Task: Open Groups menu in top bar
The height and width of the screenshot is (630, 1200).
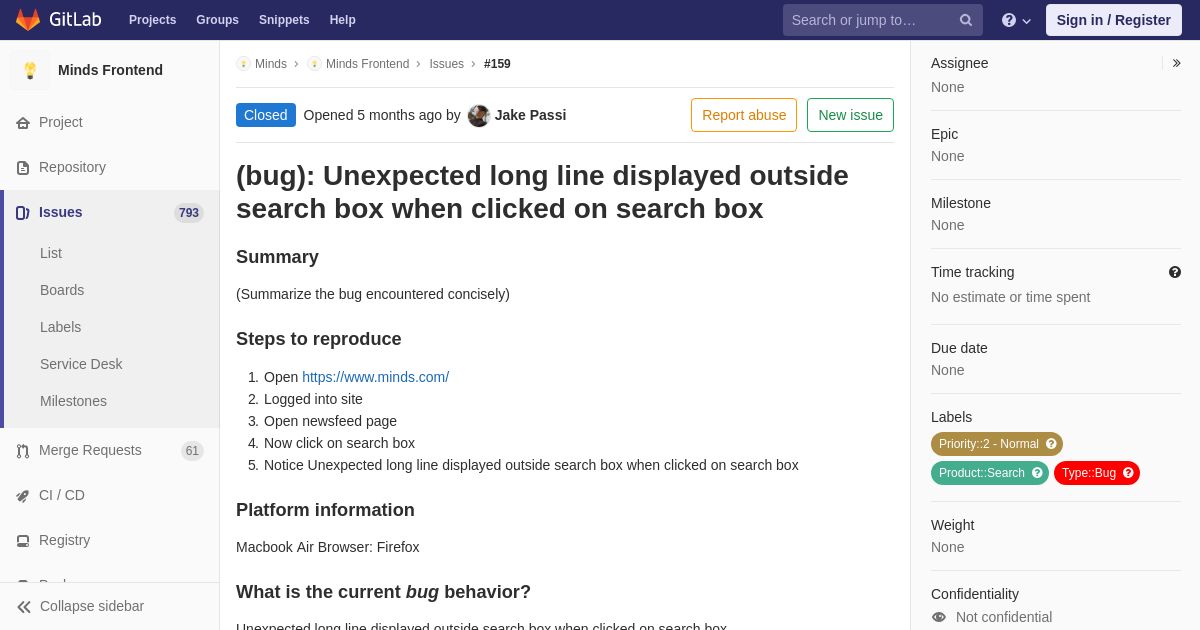Action: [217, 20]
